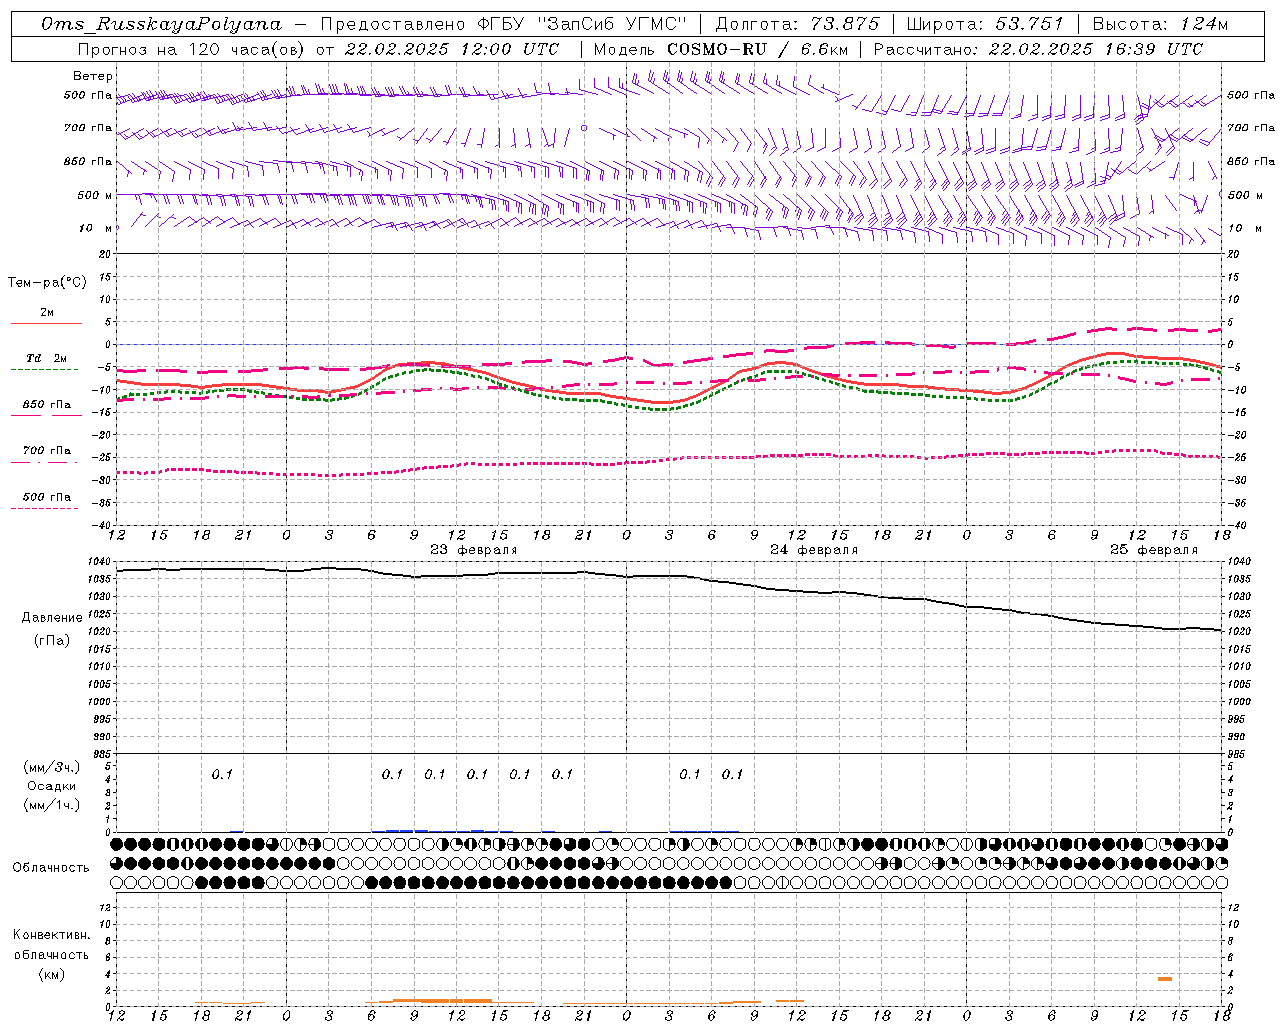
Task: Click the calm-wind circle on 700 гПа row
Action: click(584, 128)
